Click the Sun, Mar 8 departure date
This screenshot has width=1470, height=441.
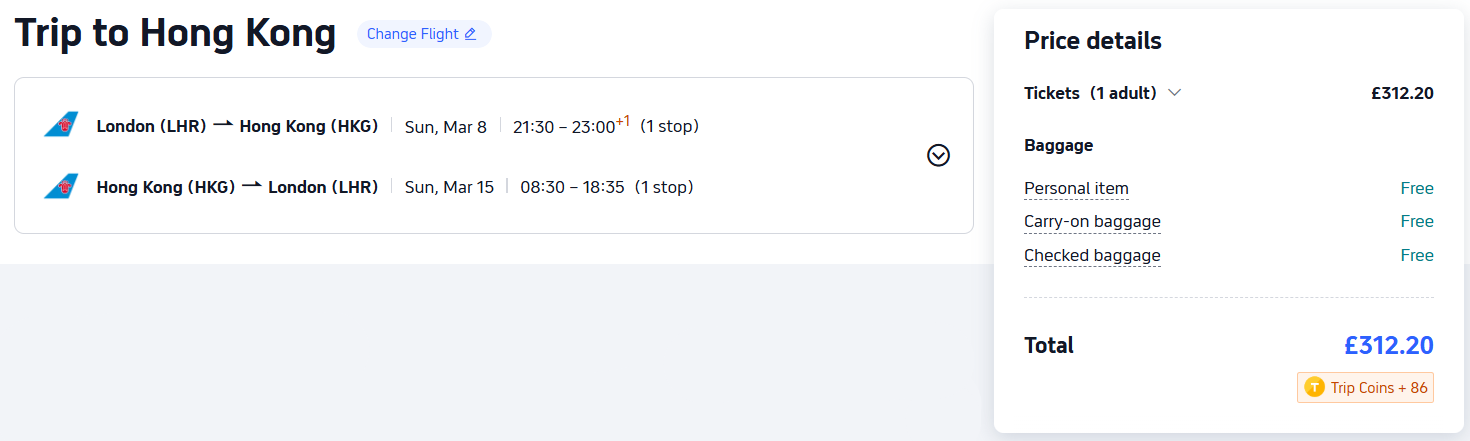pos(445,126)
